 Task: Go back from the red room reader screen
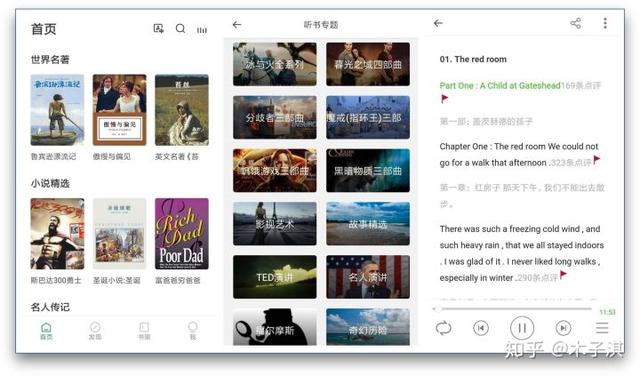(x=438, y=23)
